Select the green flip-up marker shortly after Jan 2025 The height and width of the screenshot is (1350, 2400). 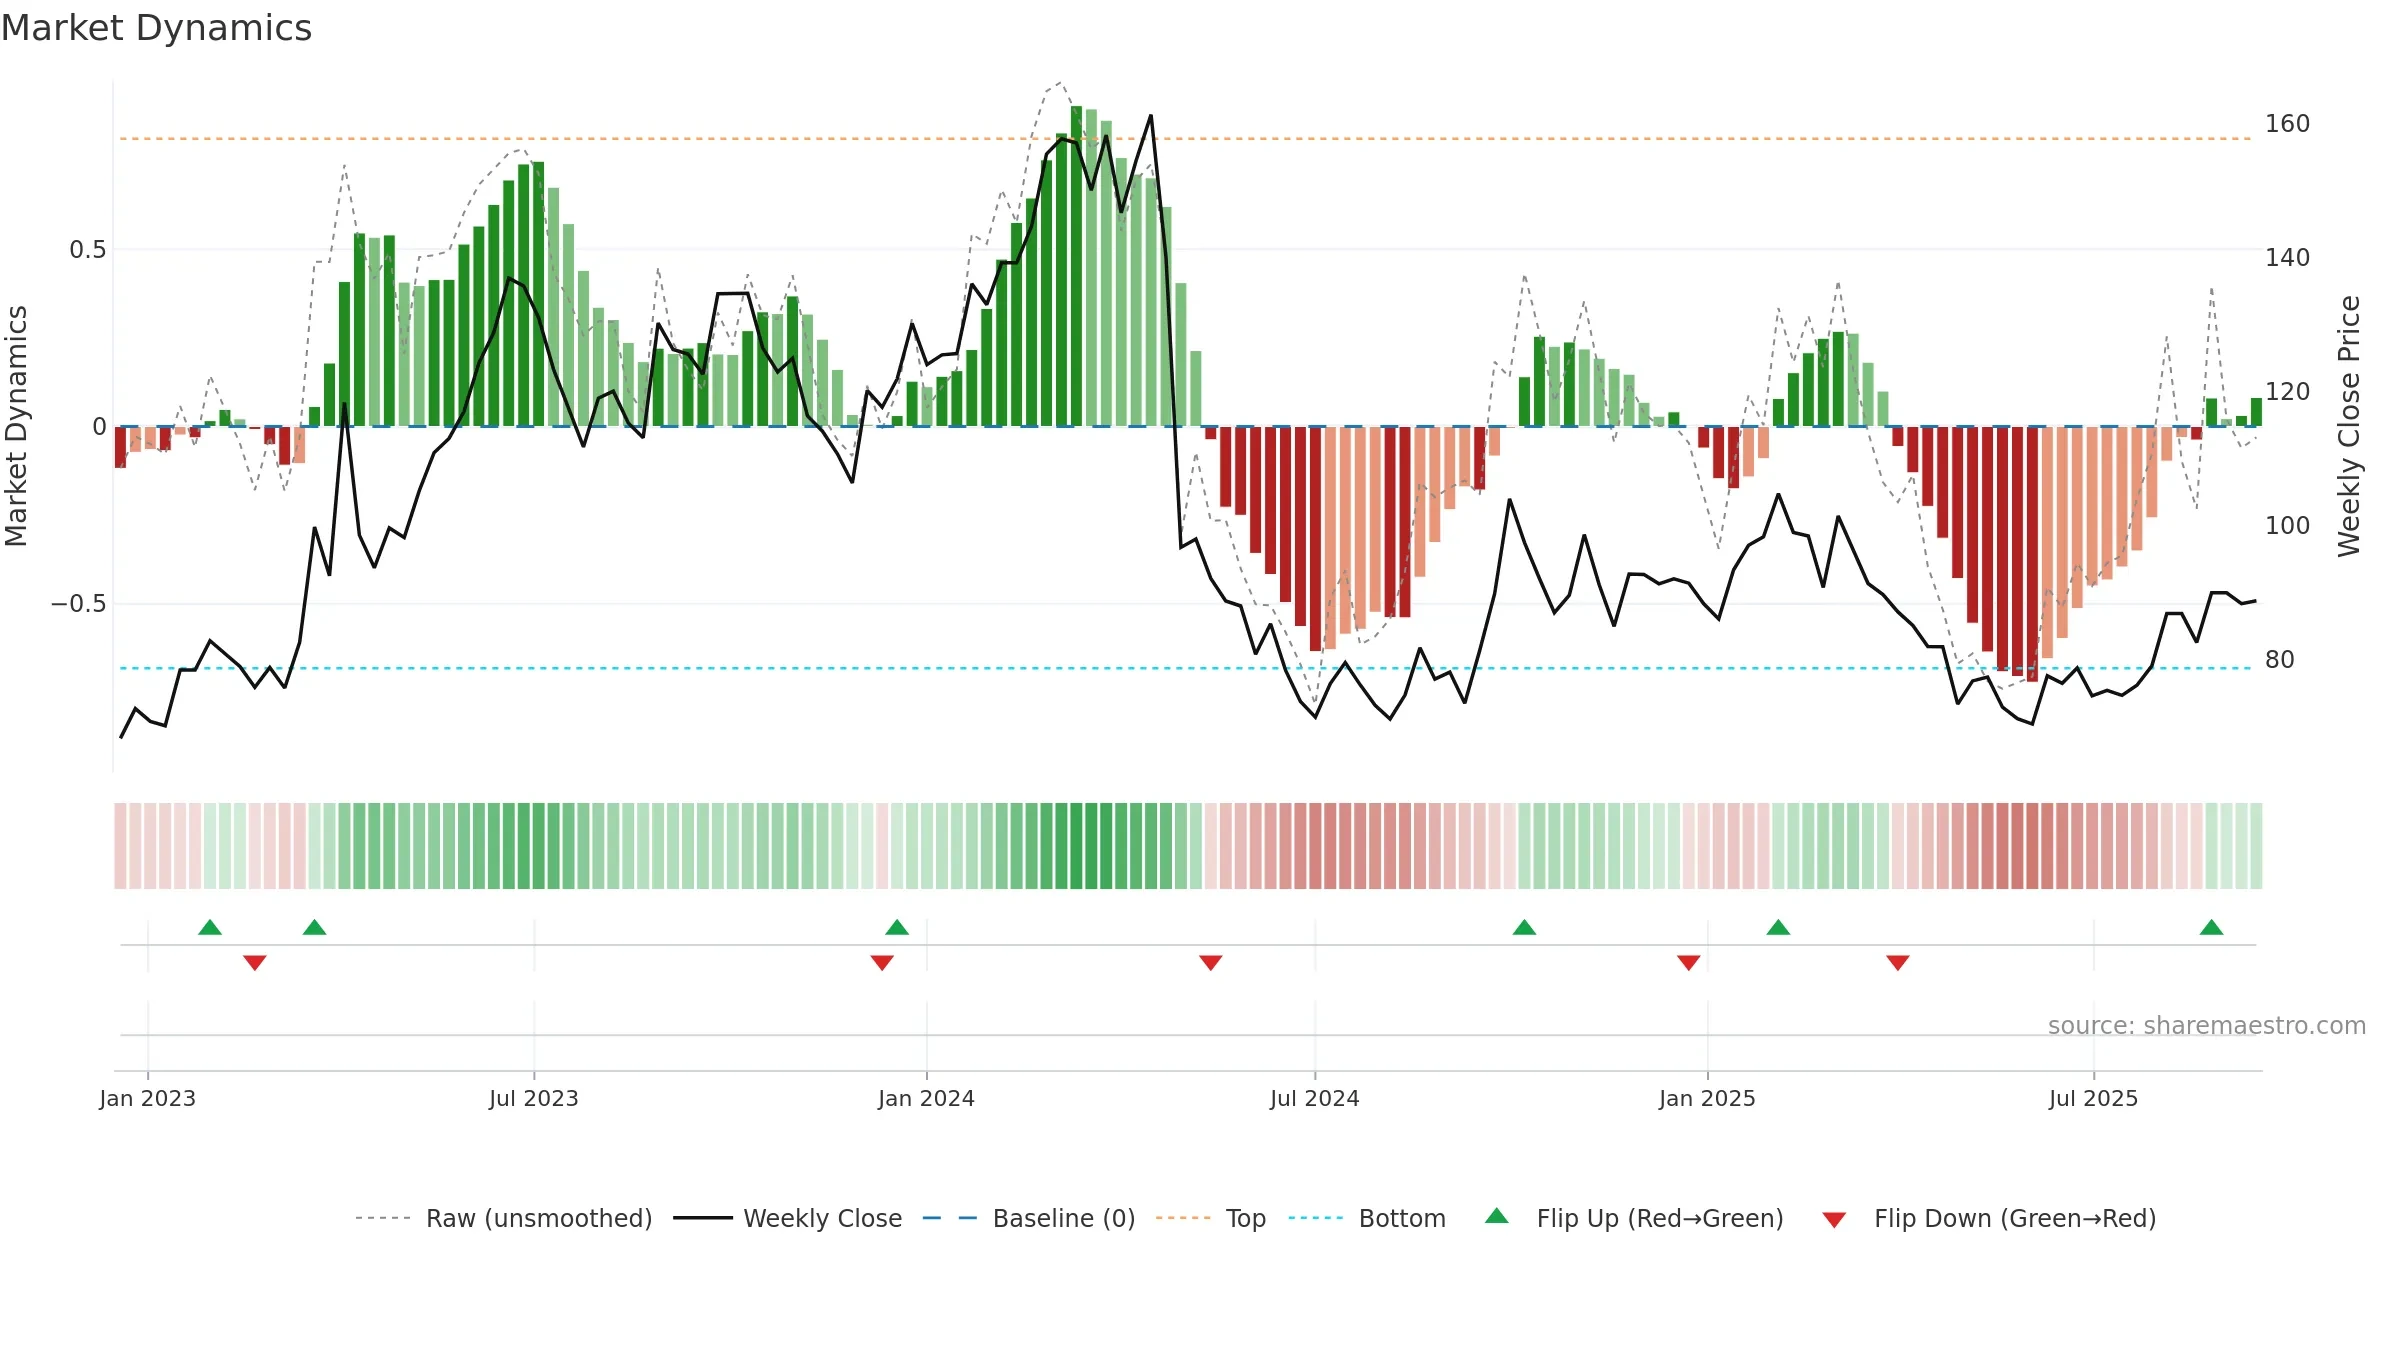click(x=1778, y=927)
